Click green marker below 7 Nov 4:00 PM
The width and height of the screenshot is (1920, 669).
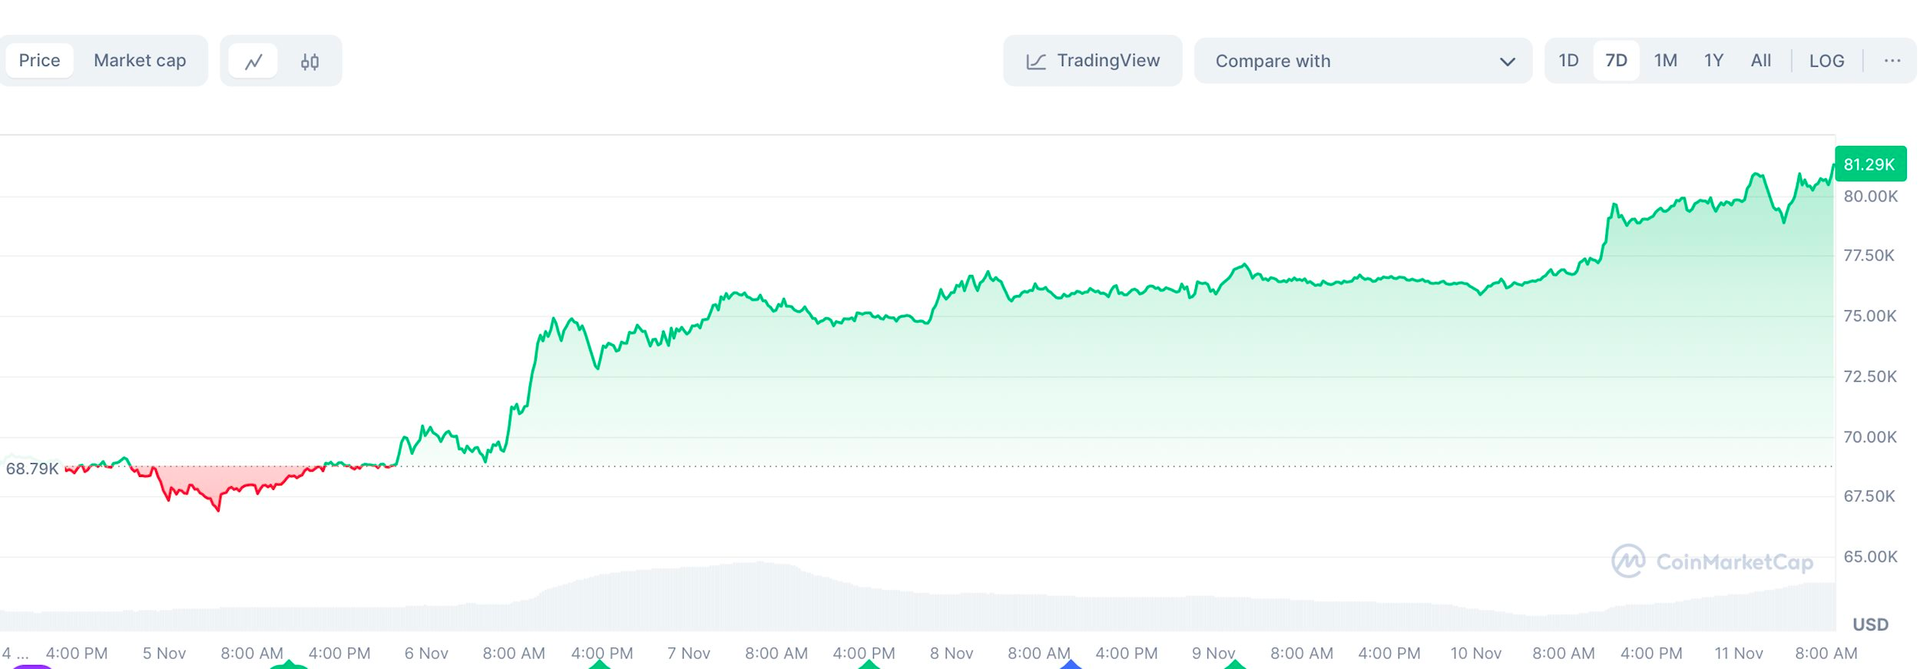tap(869, 664)
